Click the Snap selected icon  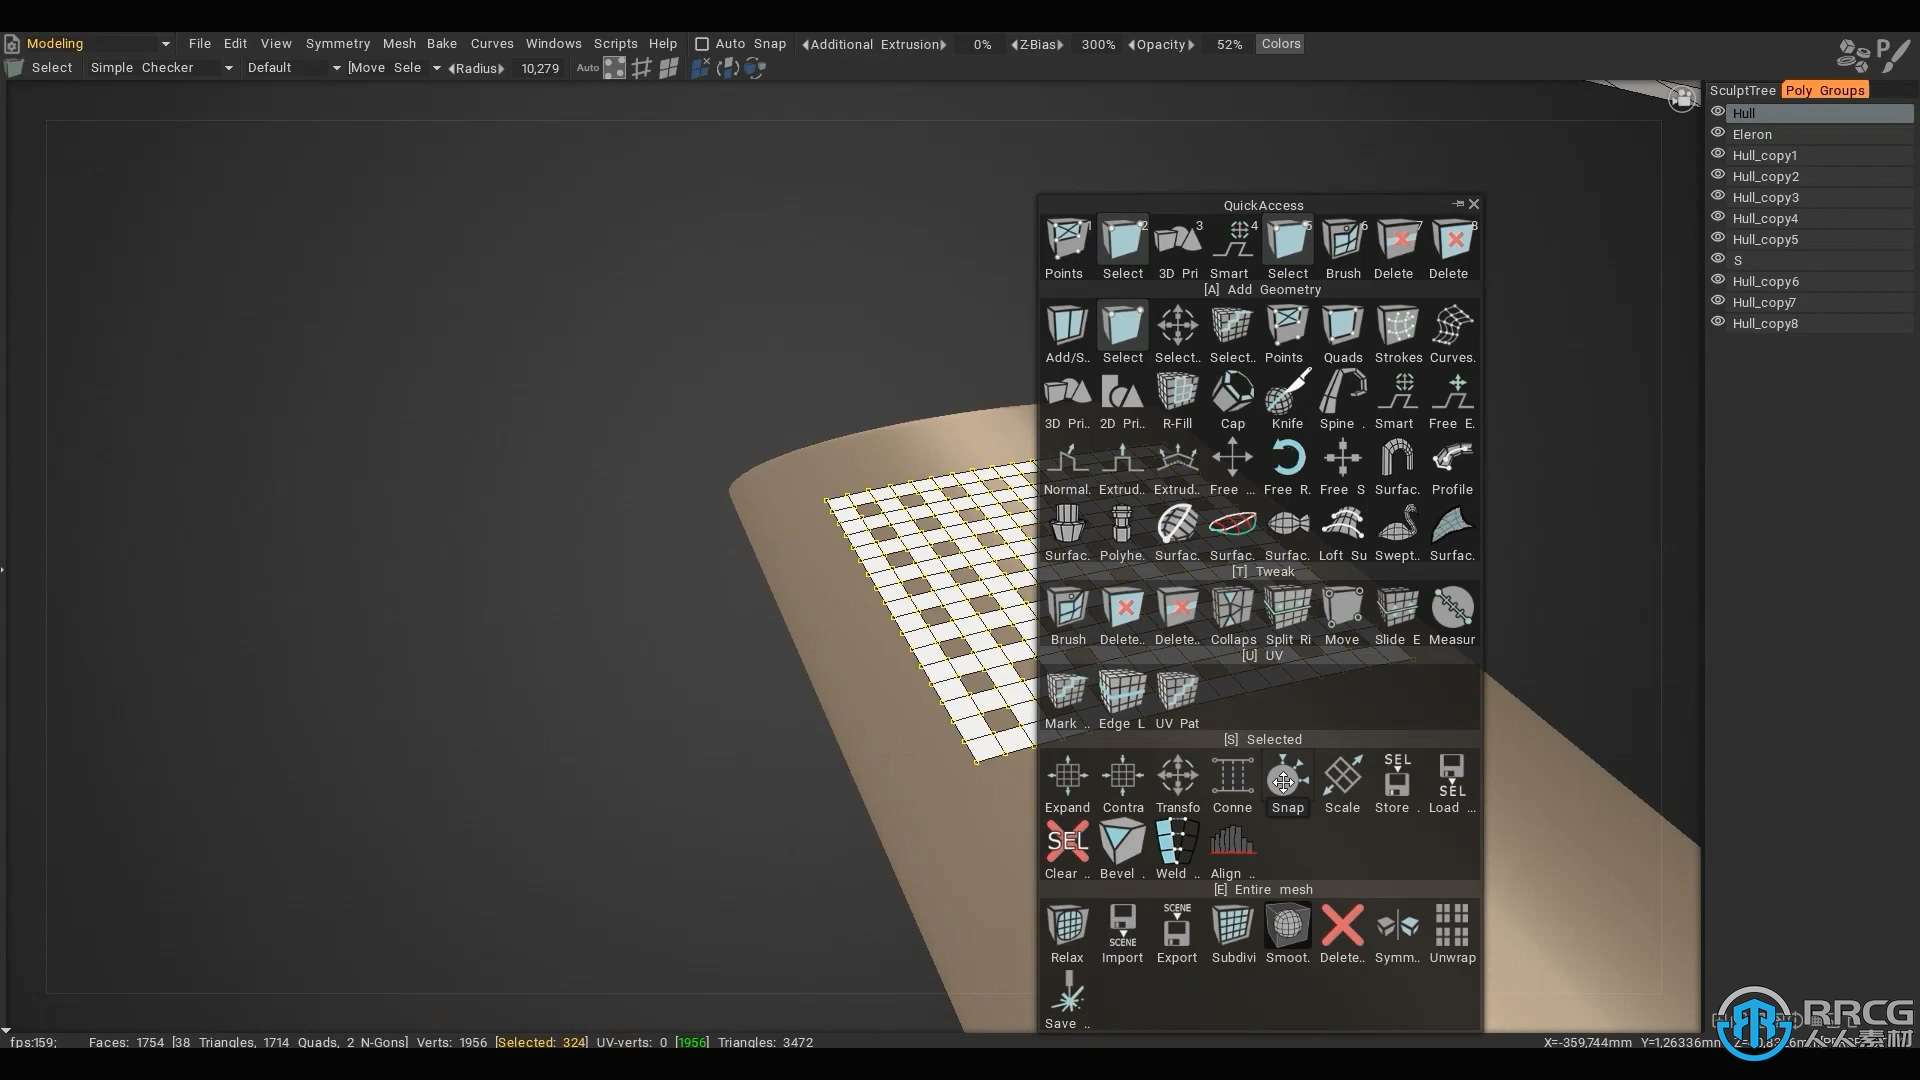click(1287, 785)
